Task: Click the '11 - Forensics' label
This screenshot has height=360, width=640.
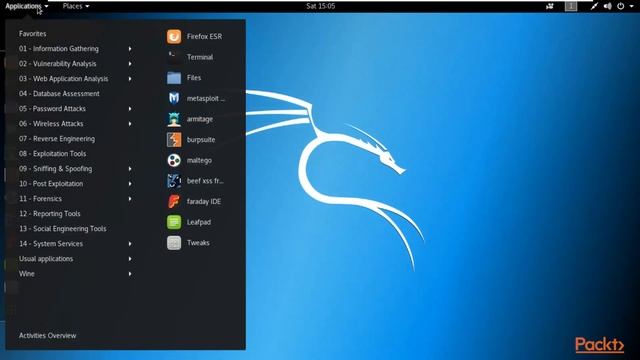Action: pos(40,199)
